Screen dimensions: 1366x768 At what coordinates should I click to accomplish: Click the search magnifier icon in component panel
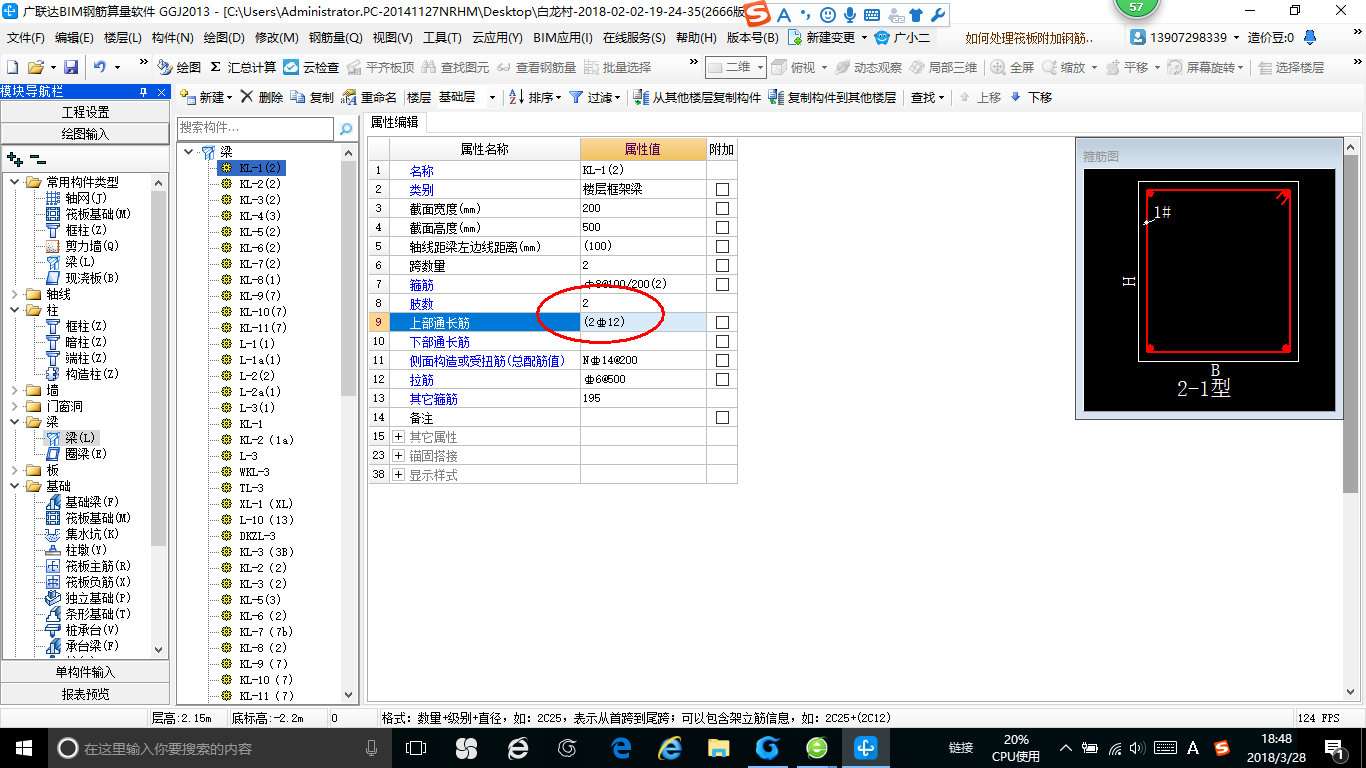pyautogui.click(x=346, y=129)
